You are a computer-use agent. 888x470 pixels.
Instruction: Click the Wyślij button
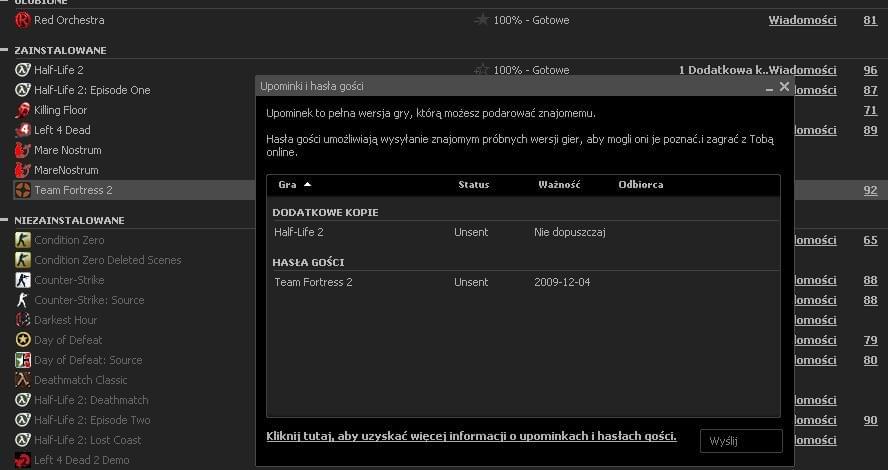point(741,441)
